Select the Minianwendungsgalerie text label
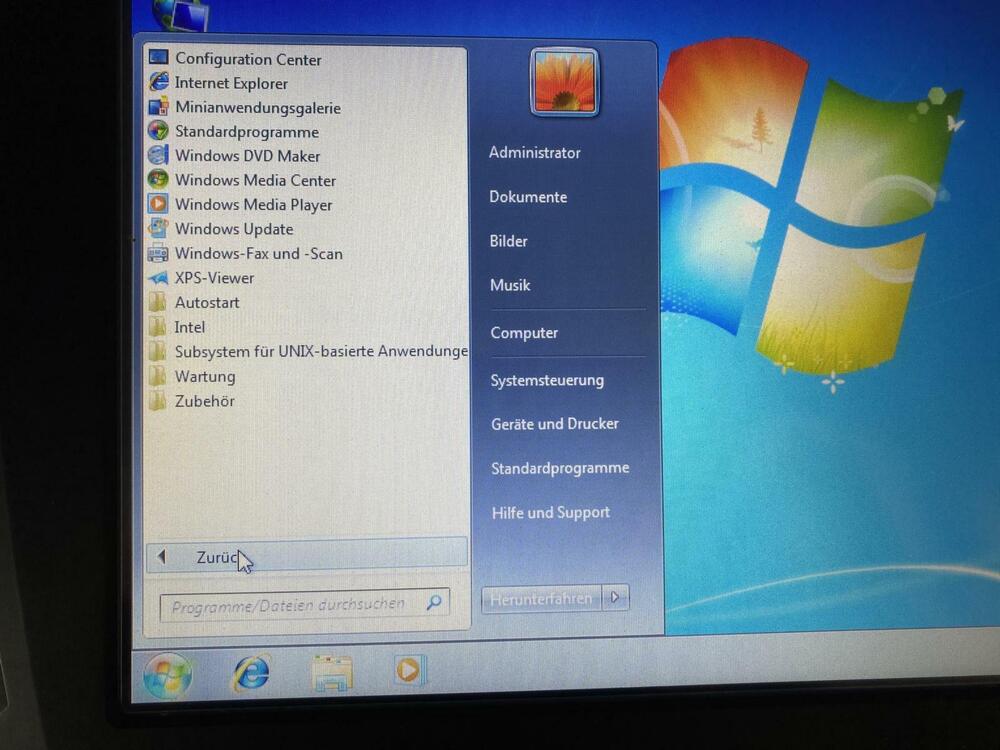This screenshot has width=1000, height=750. pos(258,108)
